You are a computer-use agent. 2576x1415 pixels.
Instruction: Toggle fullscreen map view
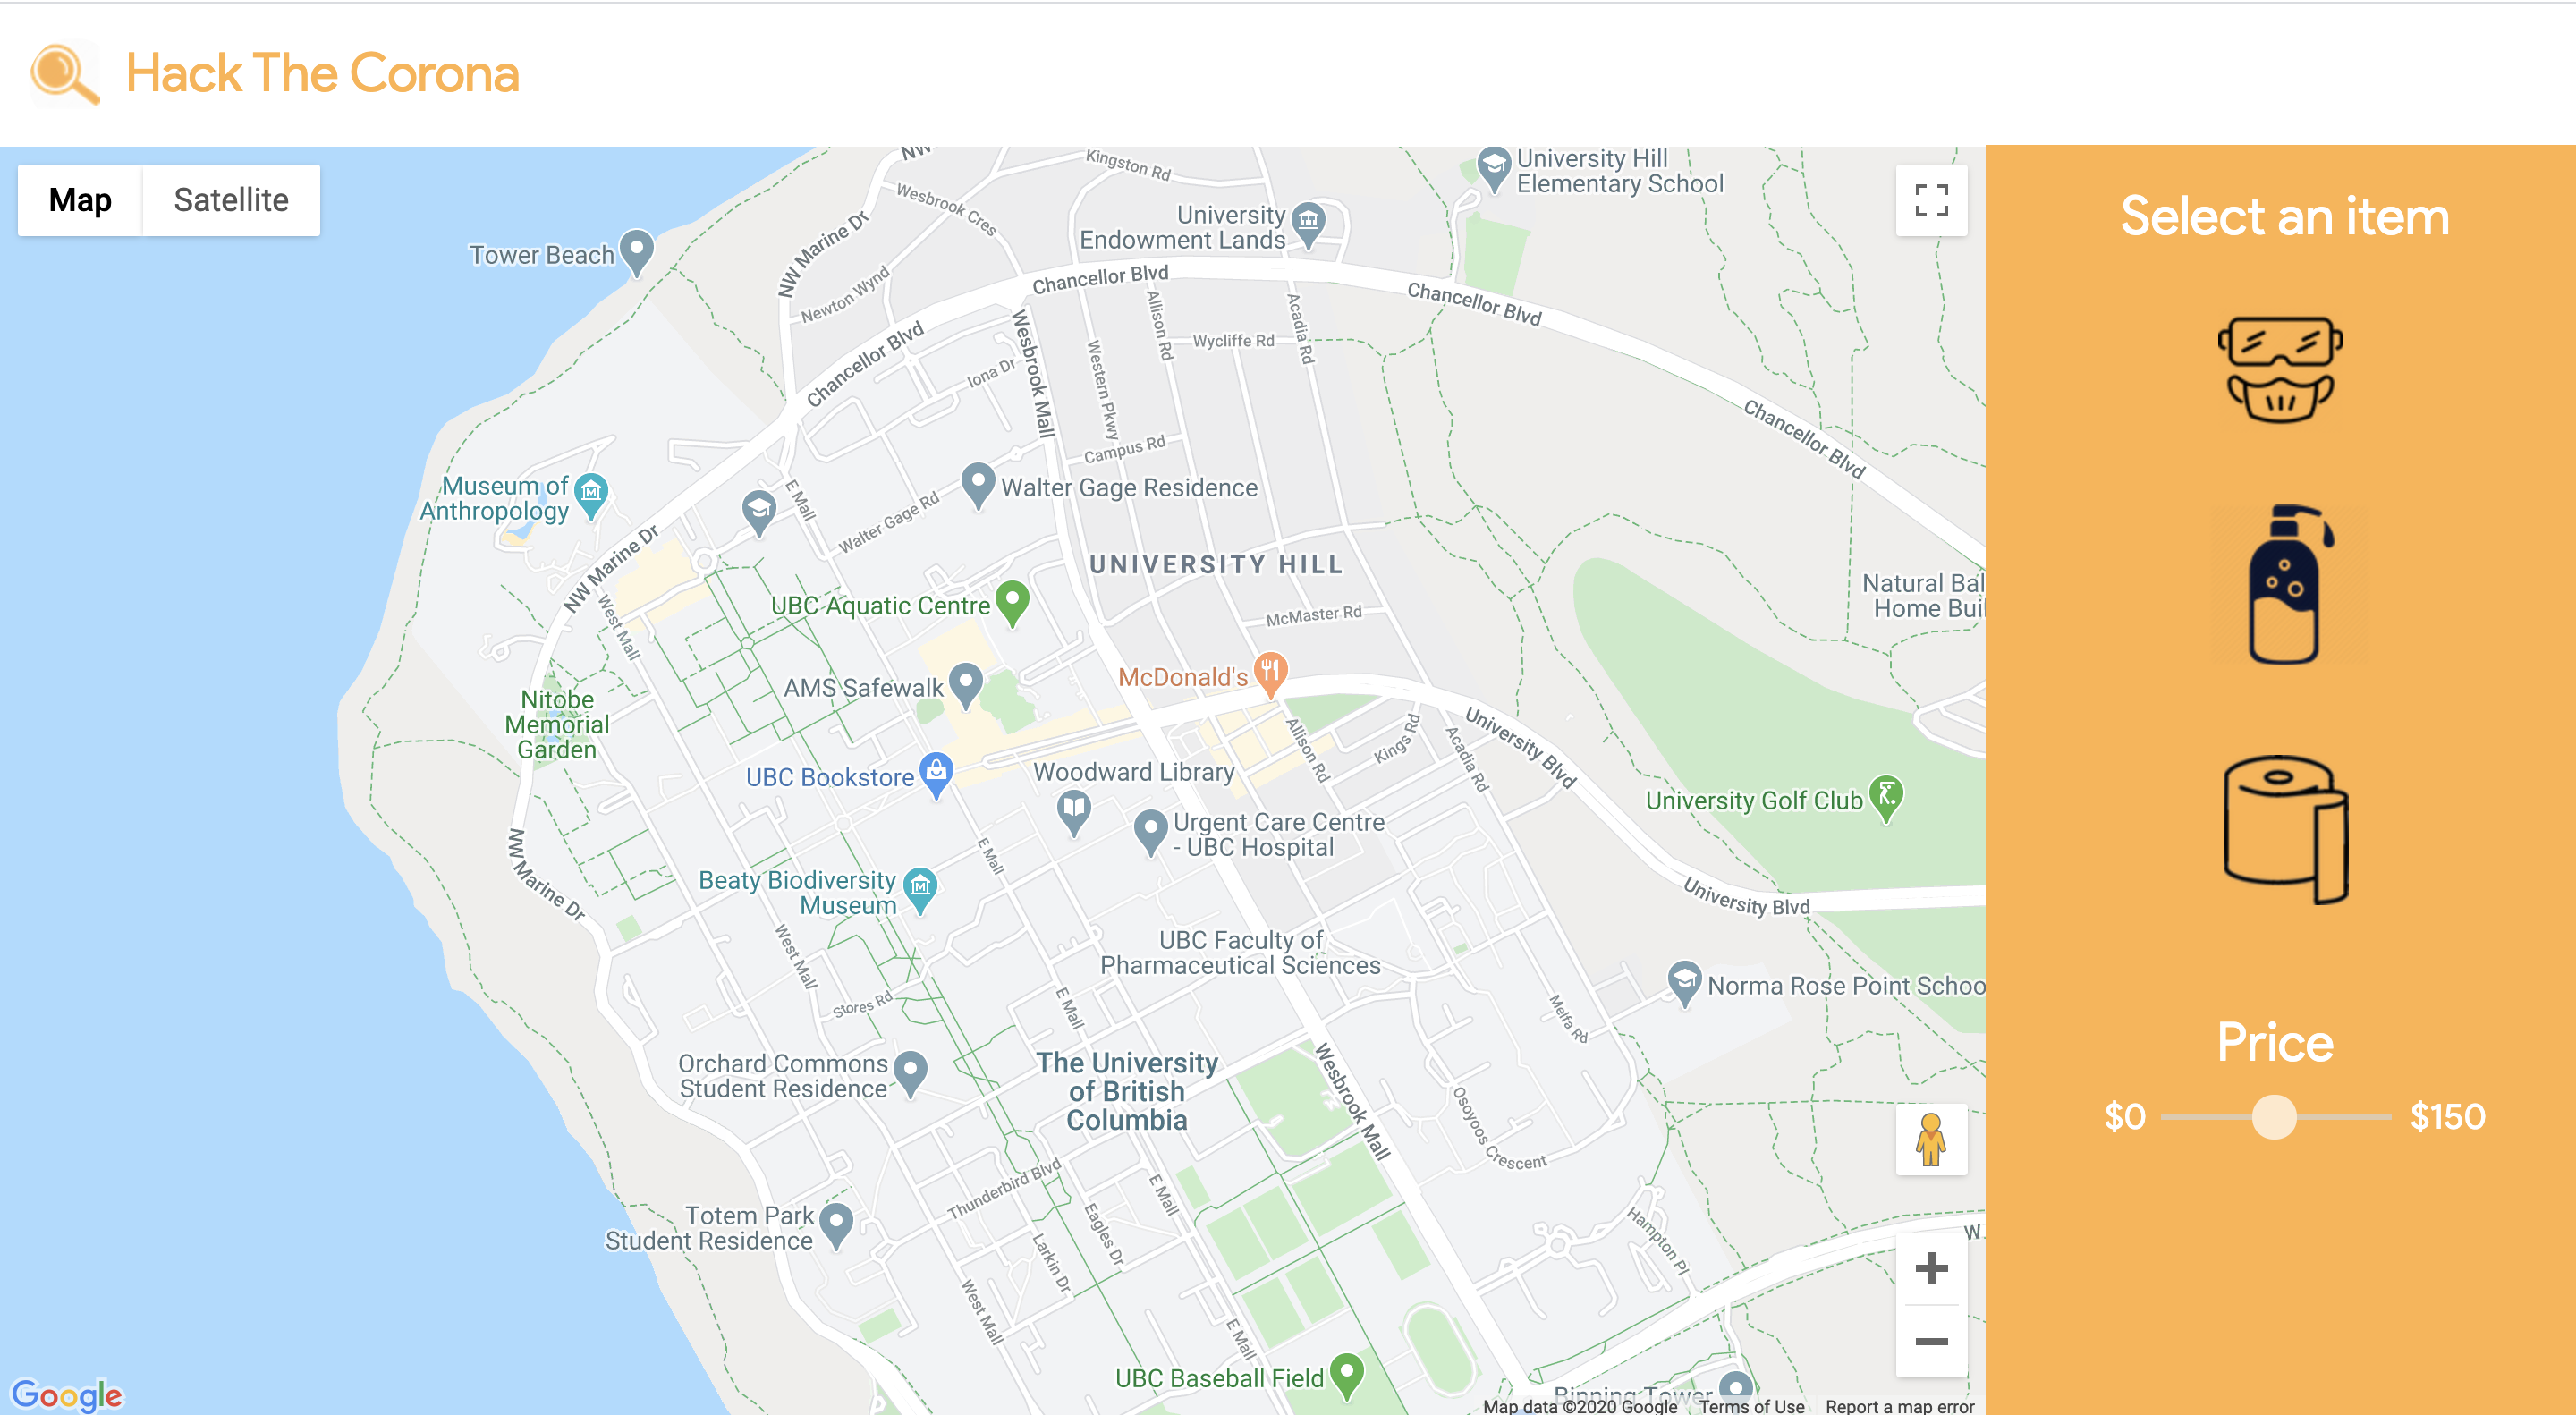pos(1931,200)
